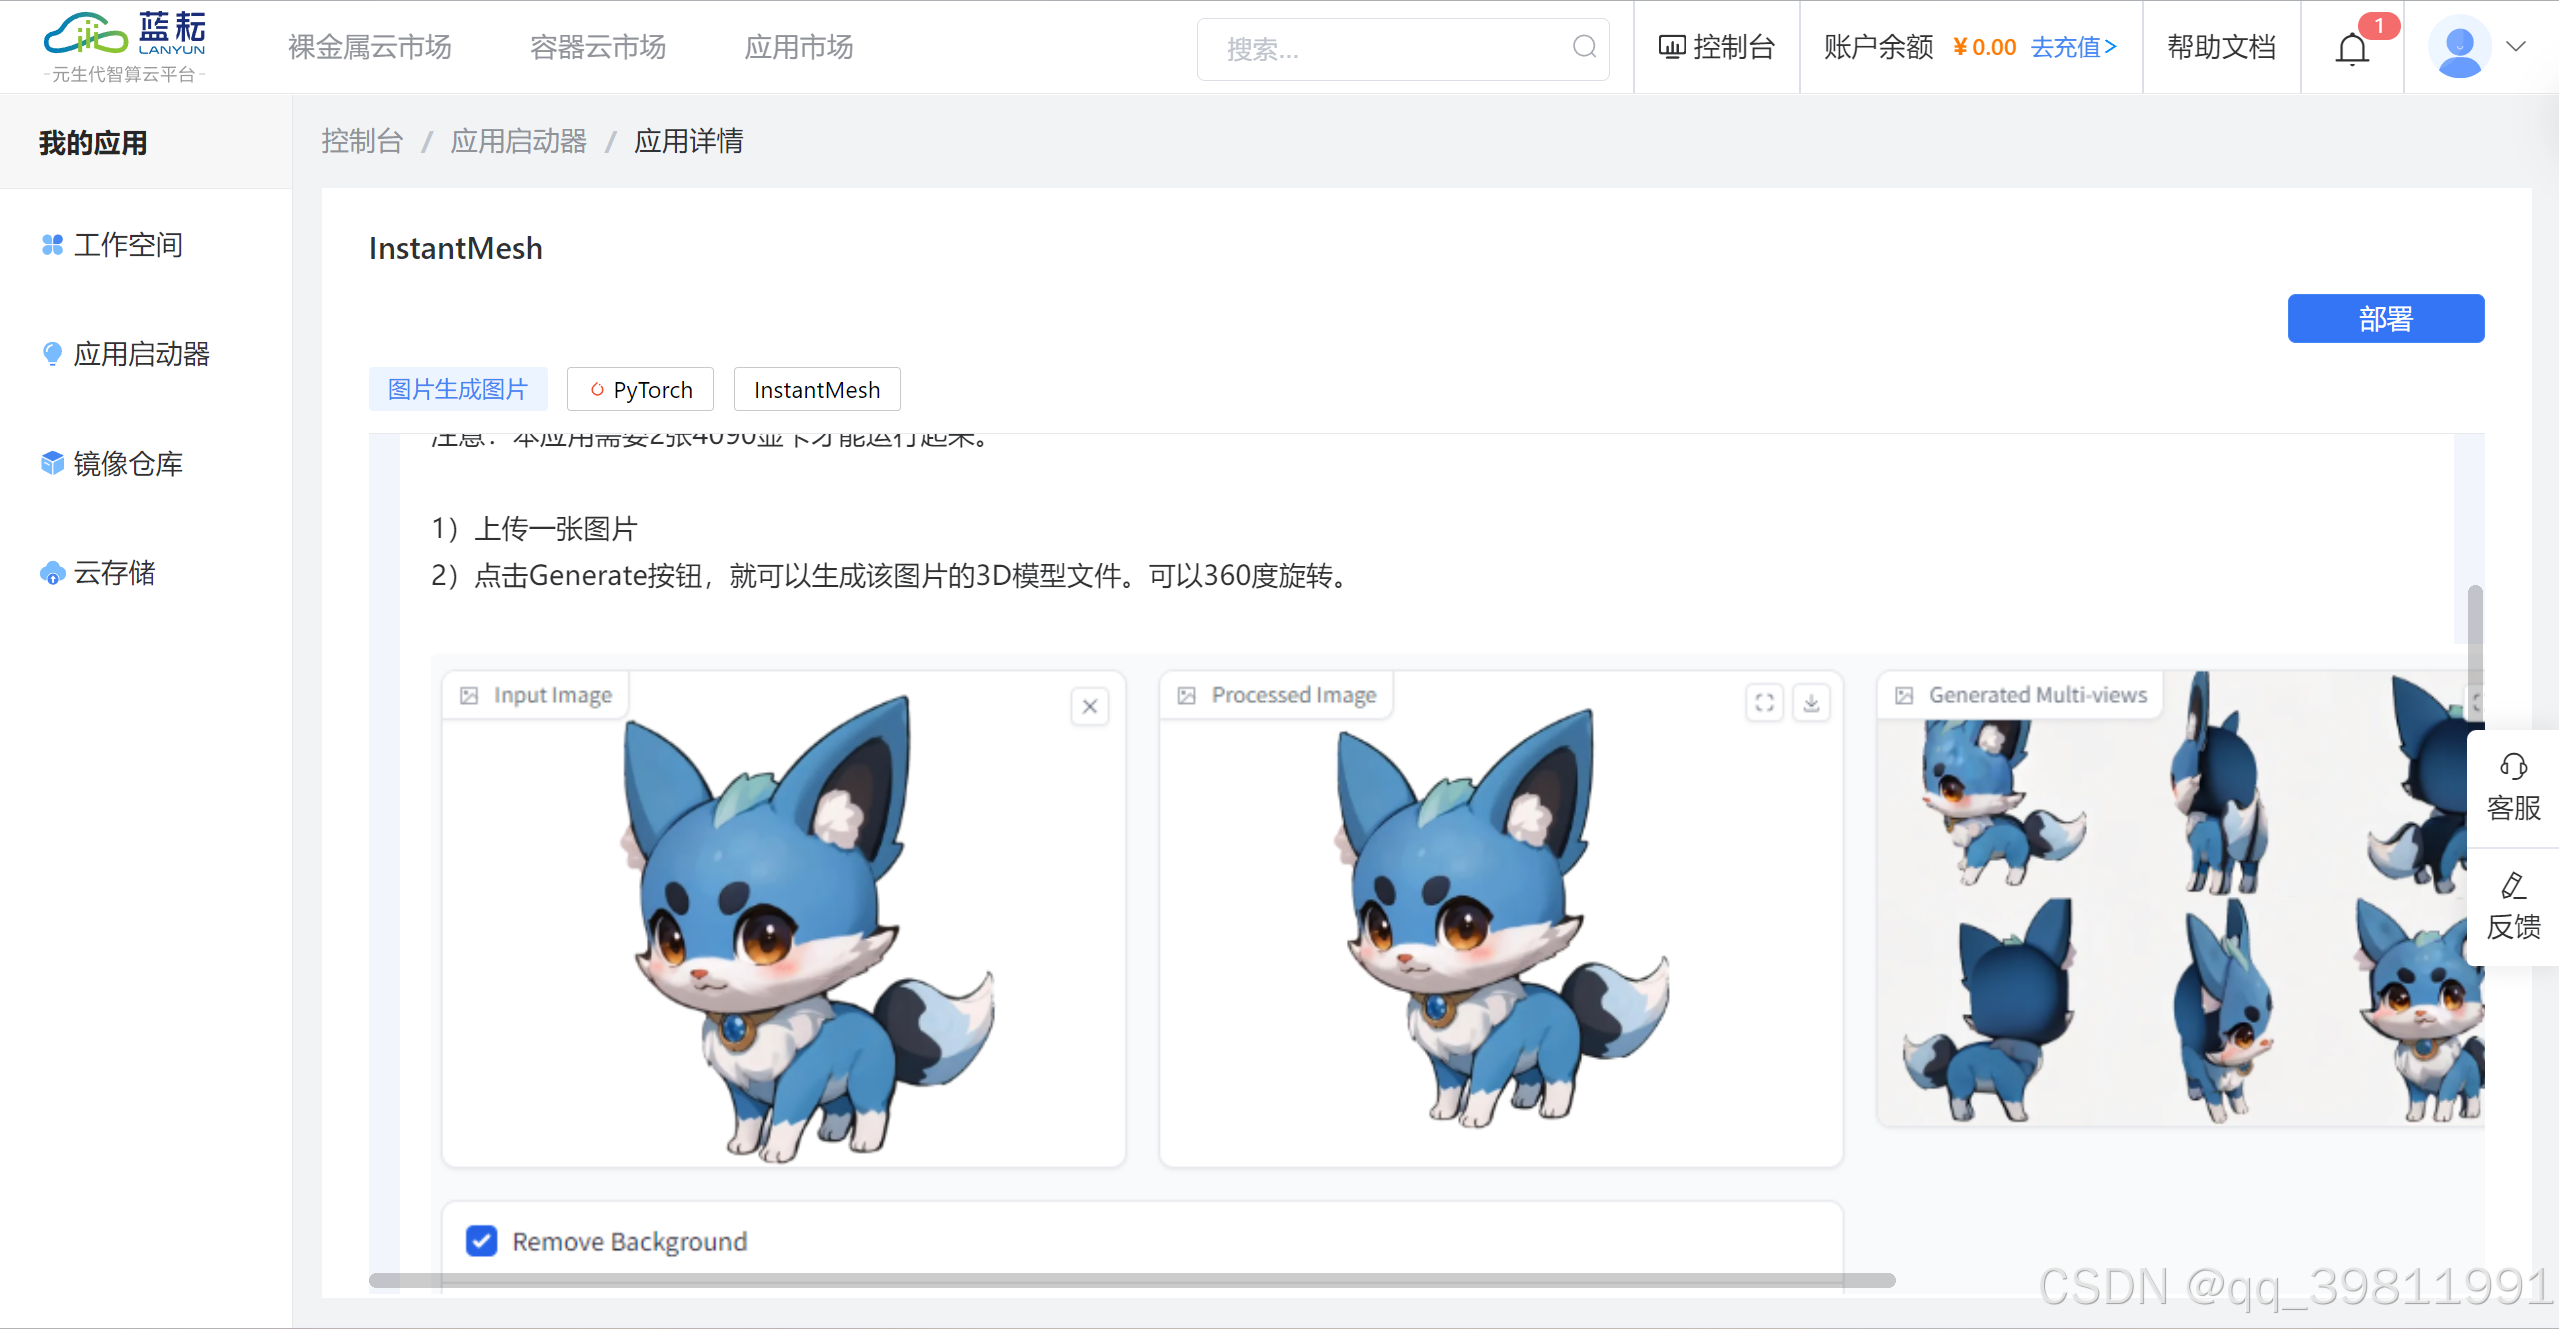This screenshot has width=2559, height=1329.
Task: Click the 客服 headset support icon
Action: [x=2512, y=767]
